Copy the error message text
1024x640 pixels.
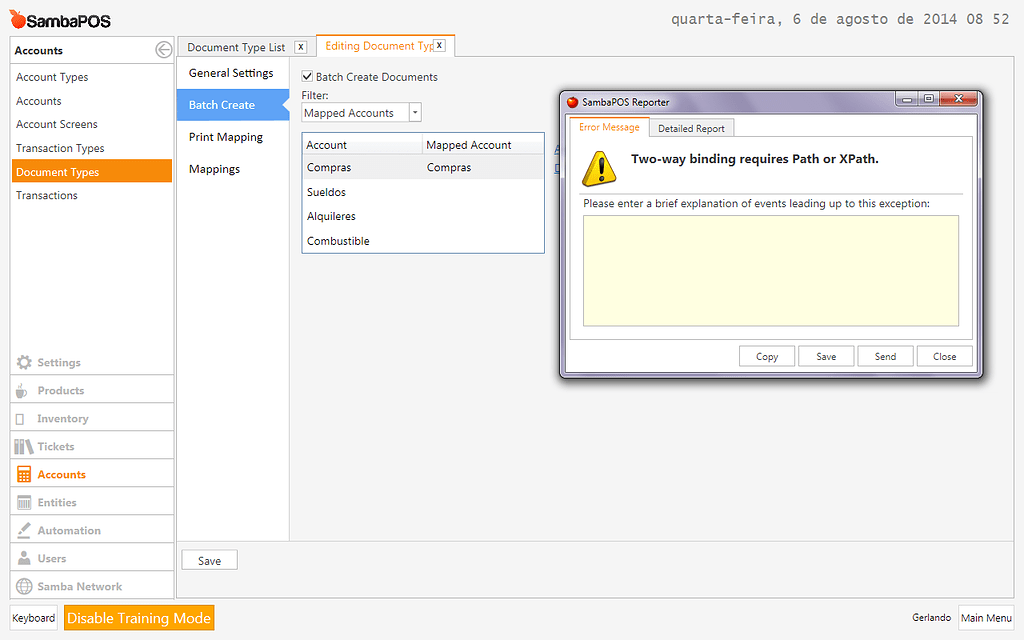pos(766,355)
